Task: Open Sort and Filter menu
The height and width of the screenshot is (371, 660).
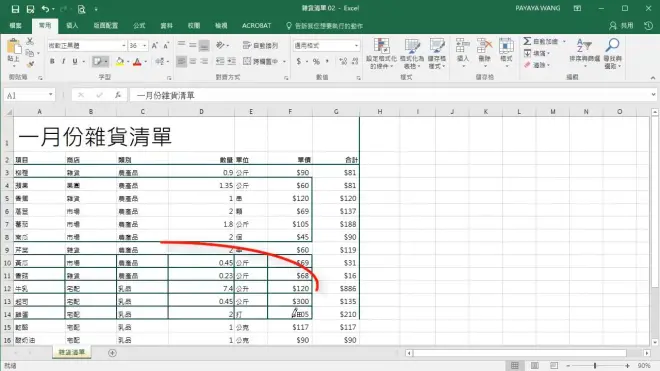Action: click(584, 53)
